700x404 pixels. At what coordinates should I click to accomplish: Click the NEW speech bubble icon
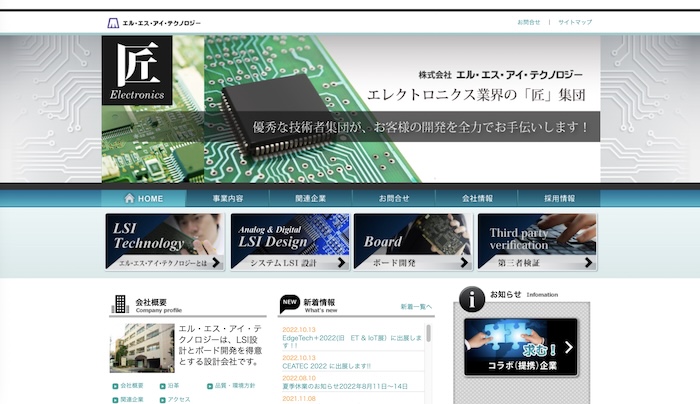(289, 304)
